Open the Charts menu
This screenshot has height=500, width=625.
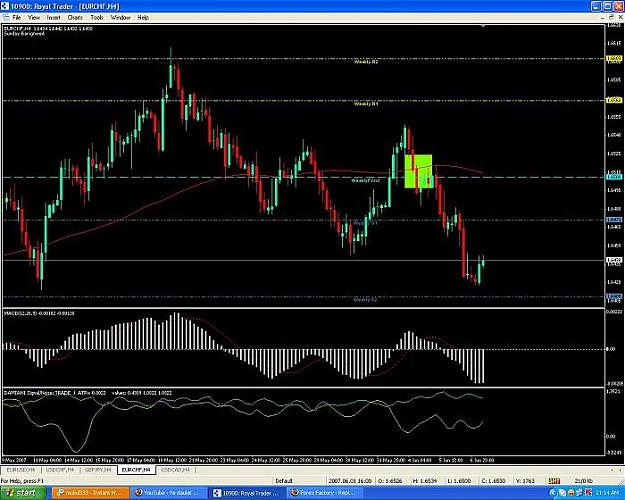(x=75, y=18)
